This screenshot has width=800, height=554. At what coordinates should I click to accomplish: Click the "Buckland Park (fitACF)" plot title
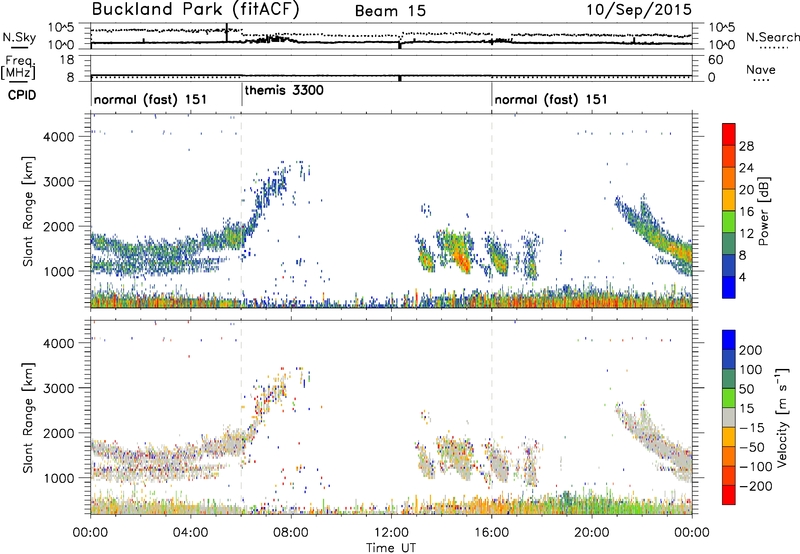click(195, 10)
